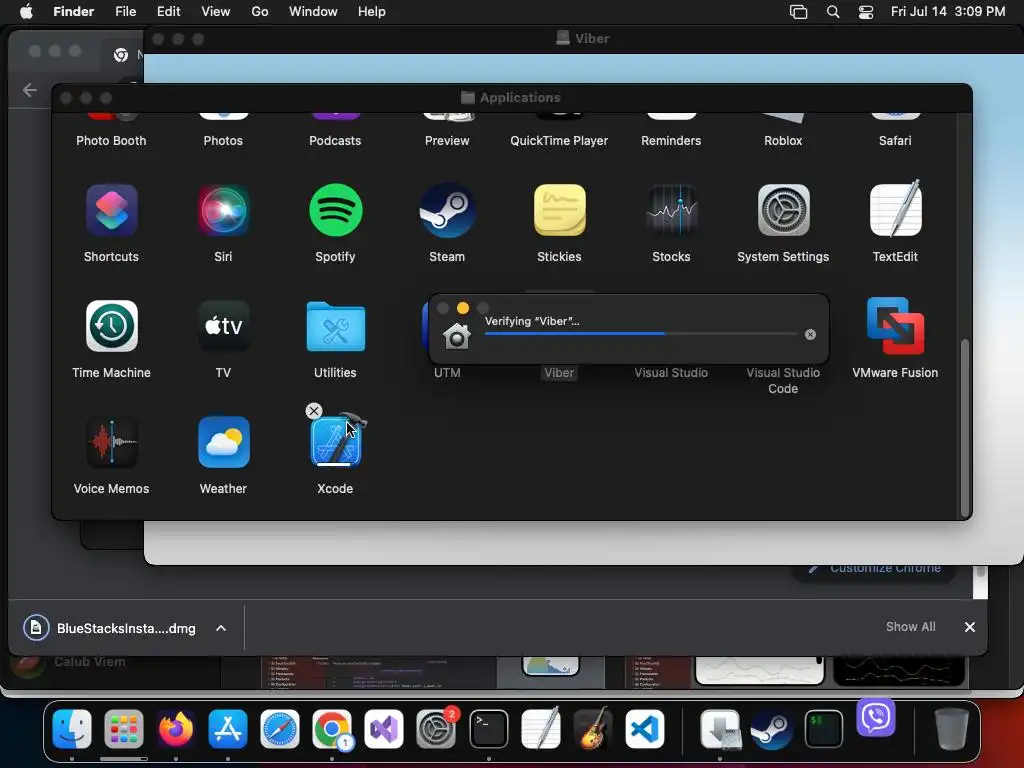Image resolution: width=1024 pixels, height=768 pixels.
Task: Select the Photos app label
Action: [x=223, y=140]
